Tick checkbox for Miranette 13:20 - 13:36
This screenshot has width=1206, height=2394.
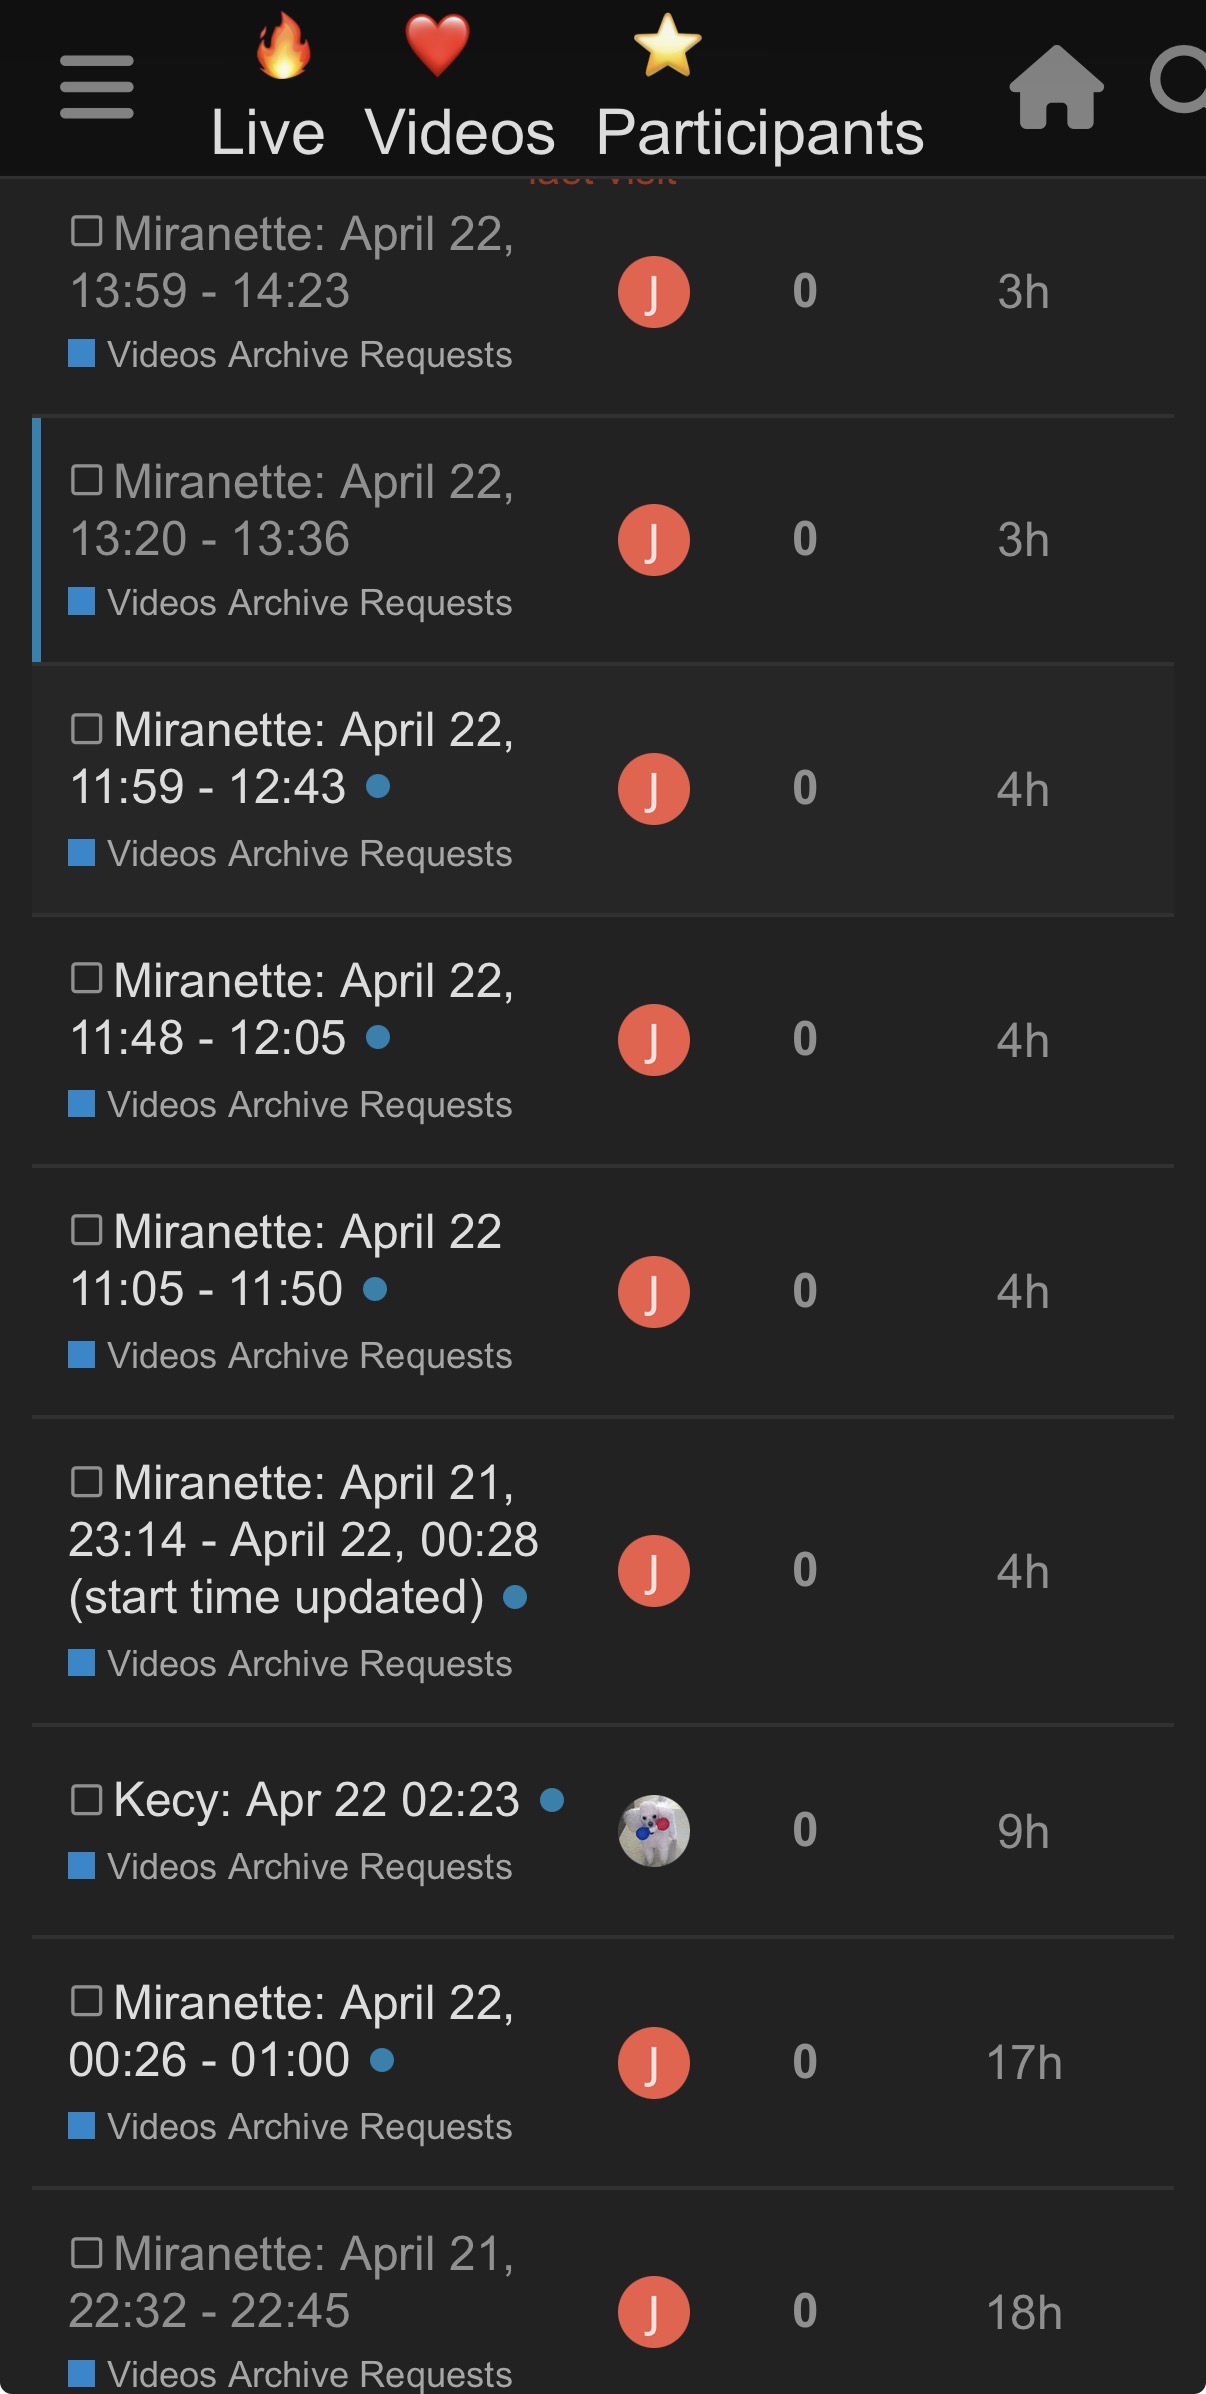87,481
